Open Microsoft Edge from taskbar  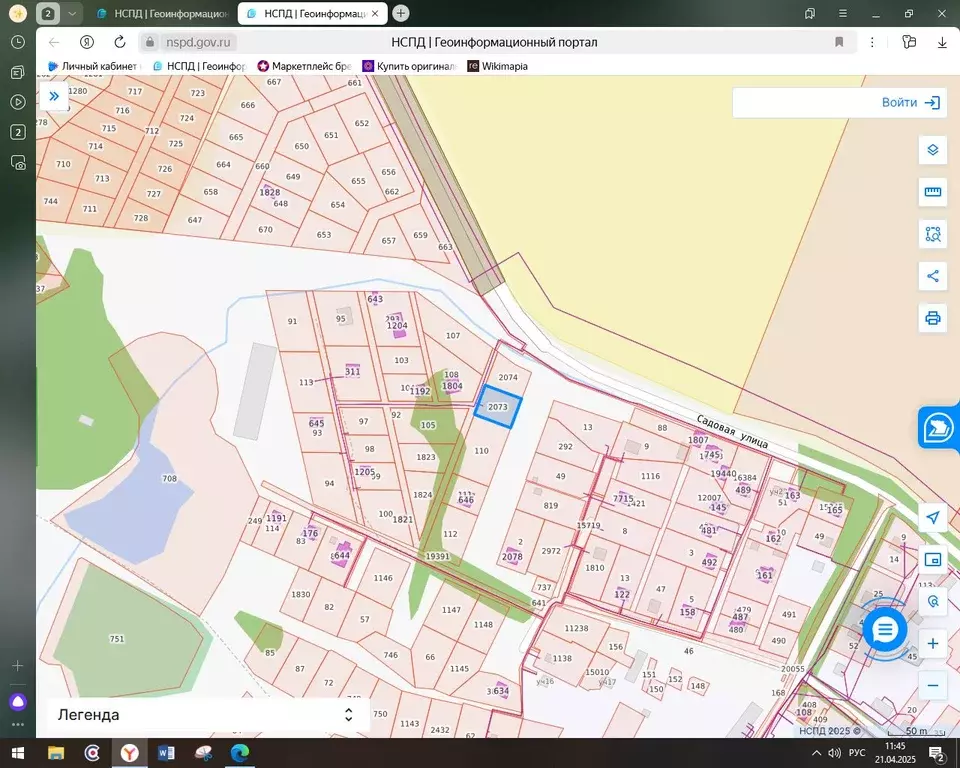[239, 753]
